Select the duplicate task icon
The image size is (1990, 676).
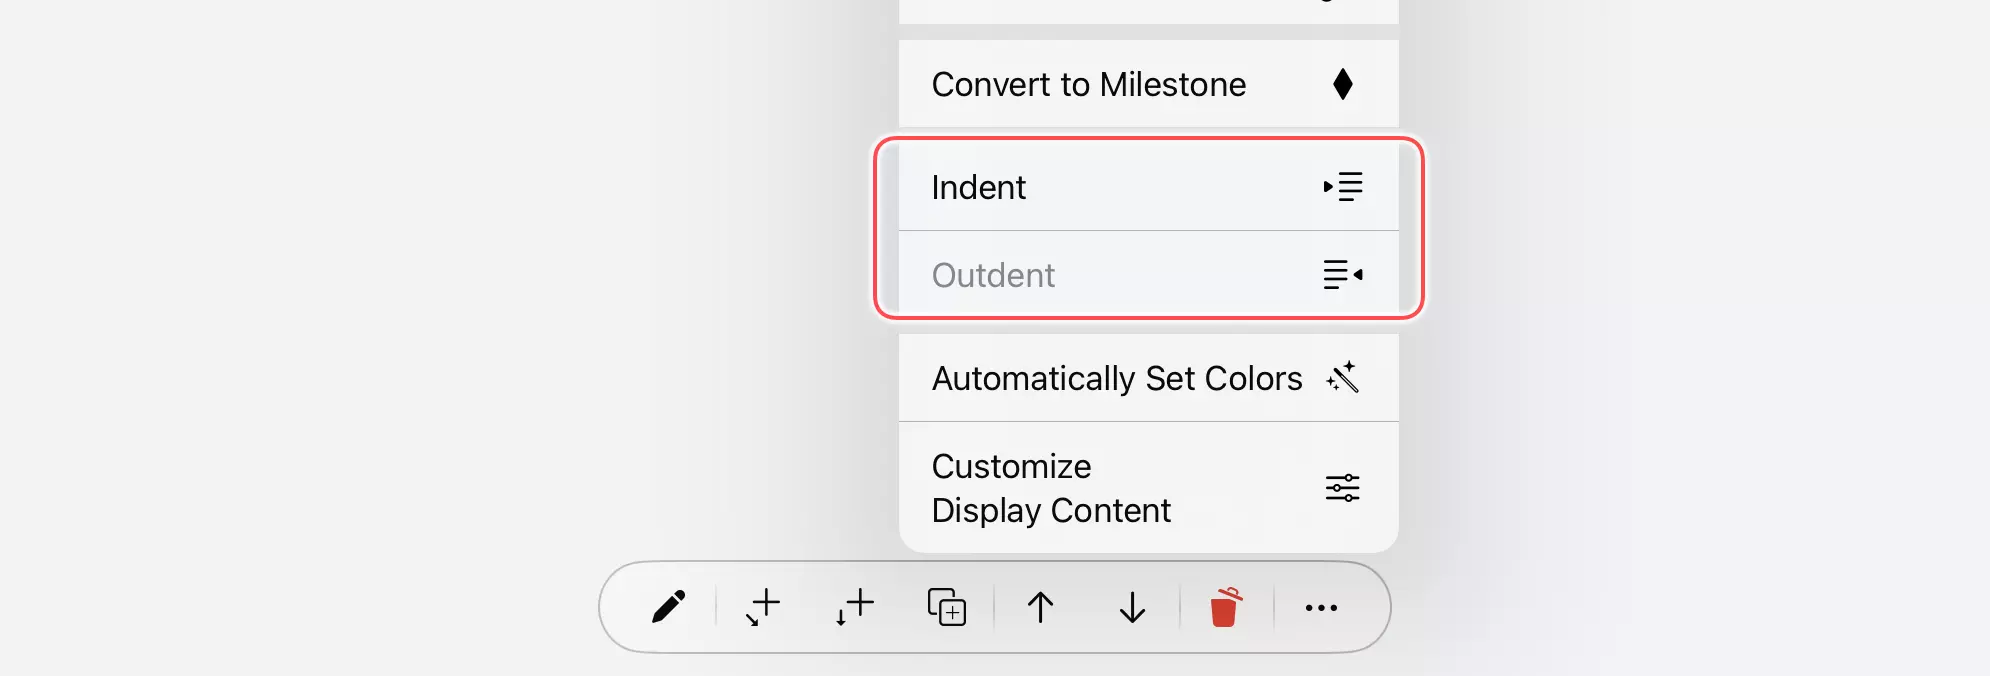point(944,606)
